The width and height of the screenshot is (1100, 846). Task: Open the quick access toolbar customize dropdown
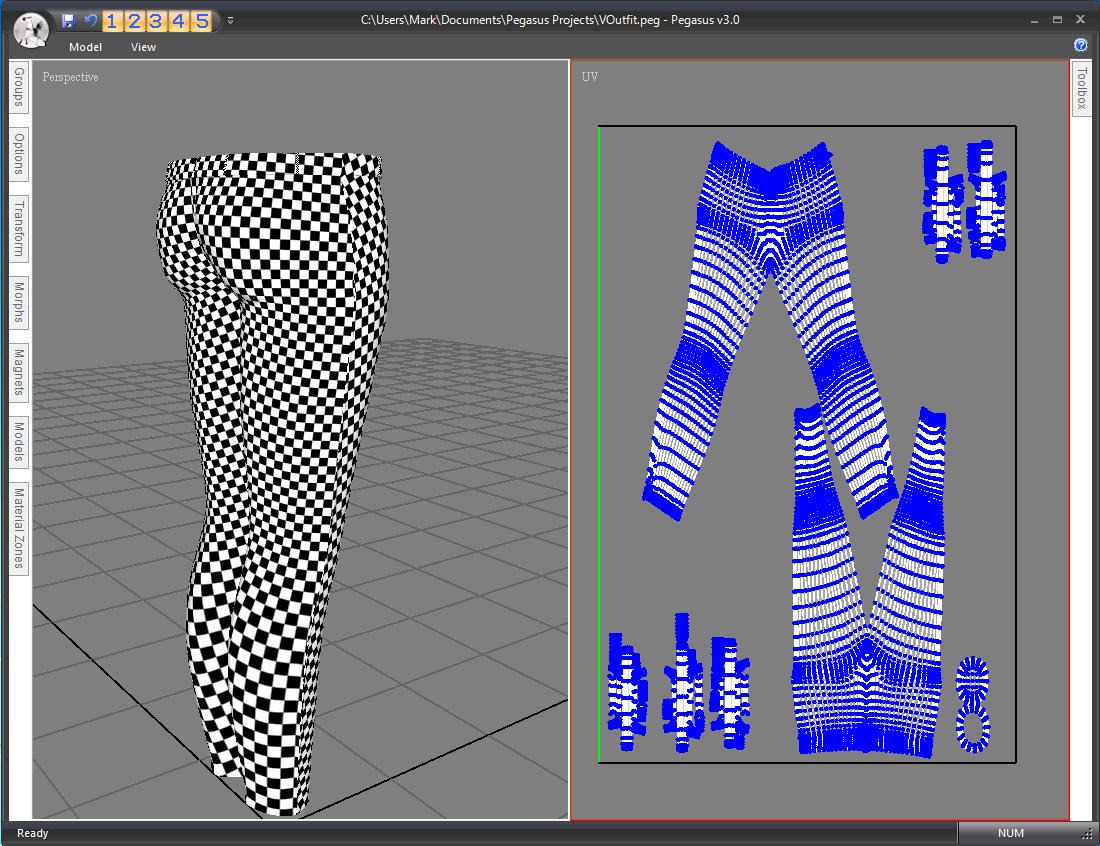(230, 20)
